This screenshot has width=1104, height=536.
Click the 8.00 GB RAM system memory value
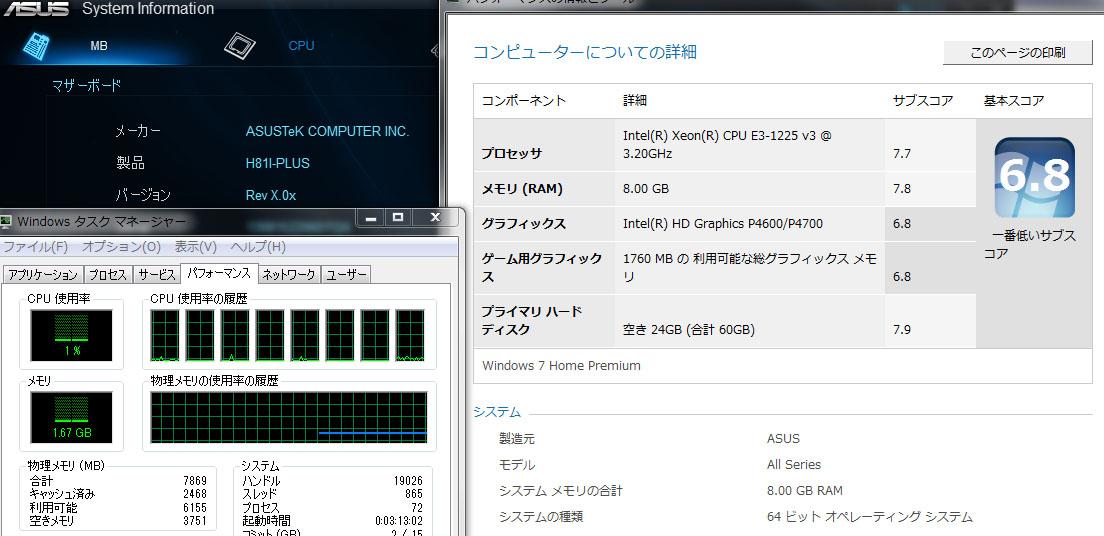(x=805, y=491)
